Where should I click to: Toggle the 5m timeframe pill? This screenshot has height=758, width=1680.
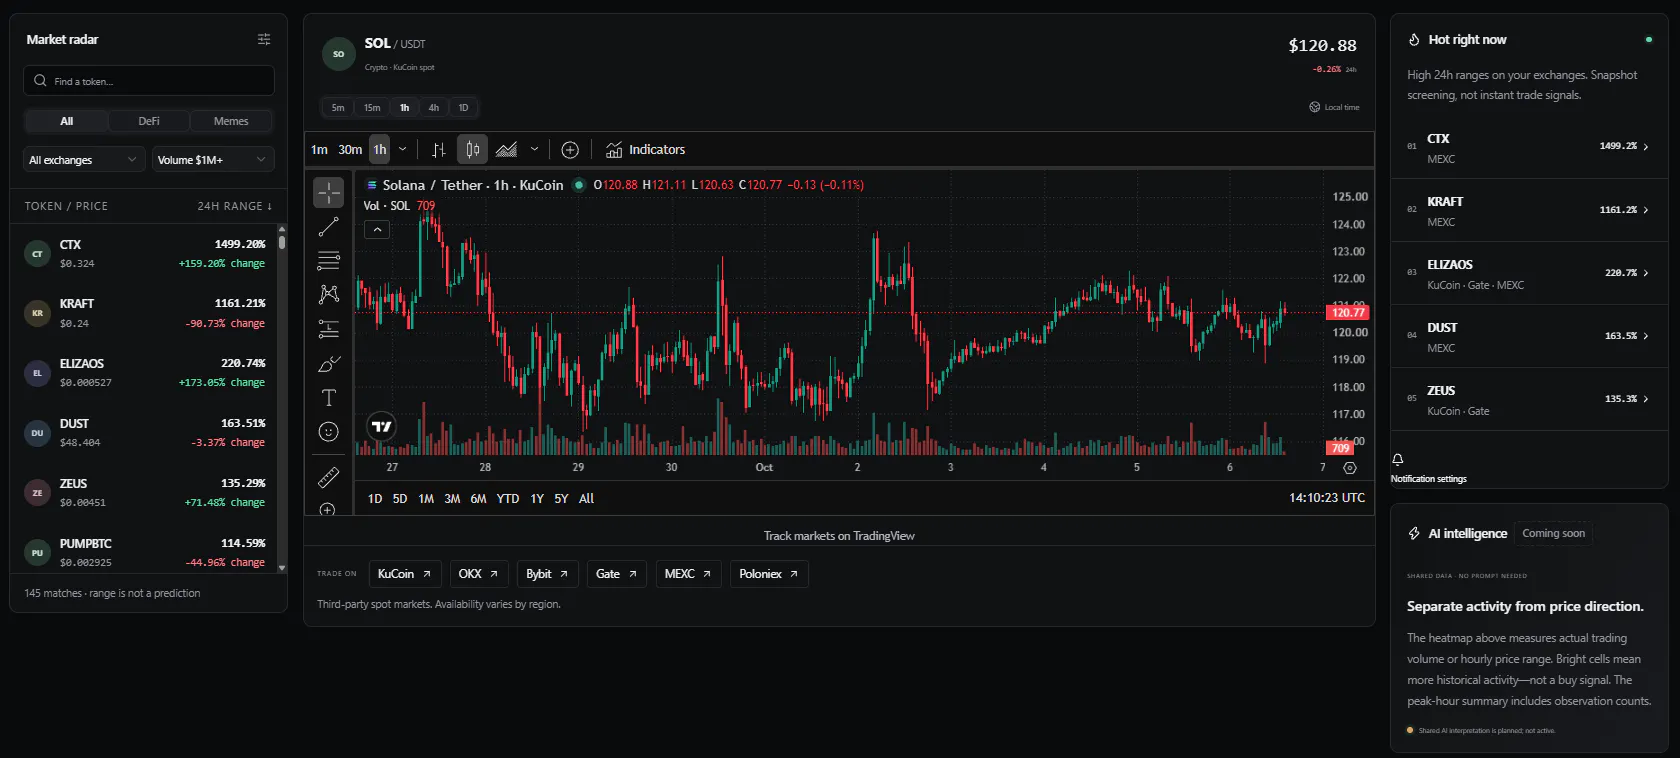[338, 108]
